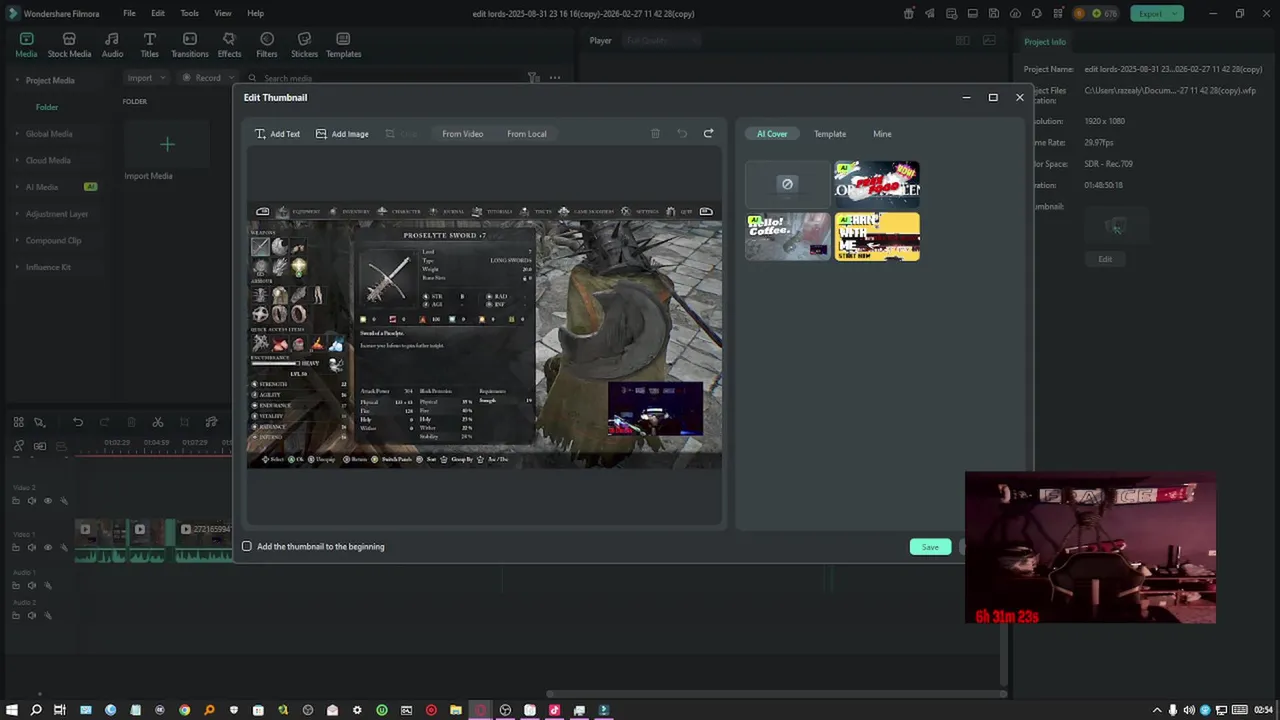The width and height of the screenshot is (1280, 720).
Task: Open the Audio tab
Action: click(112, 45)
